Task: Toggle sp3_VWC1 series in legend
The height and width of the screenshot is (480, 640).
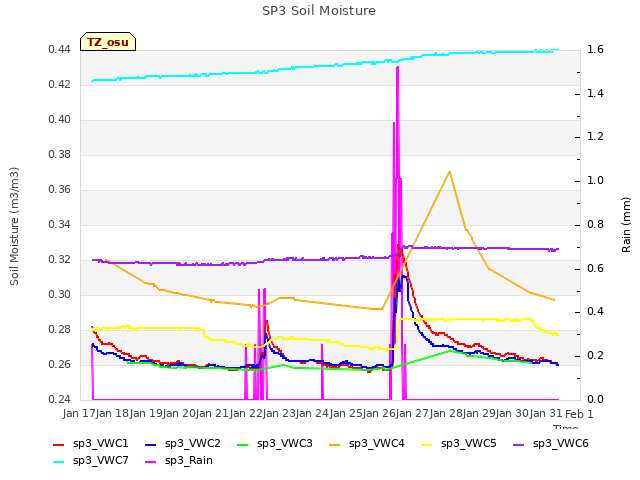Action: click(x=91, y=444)
